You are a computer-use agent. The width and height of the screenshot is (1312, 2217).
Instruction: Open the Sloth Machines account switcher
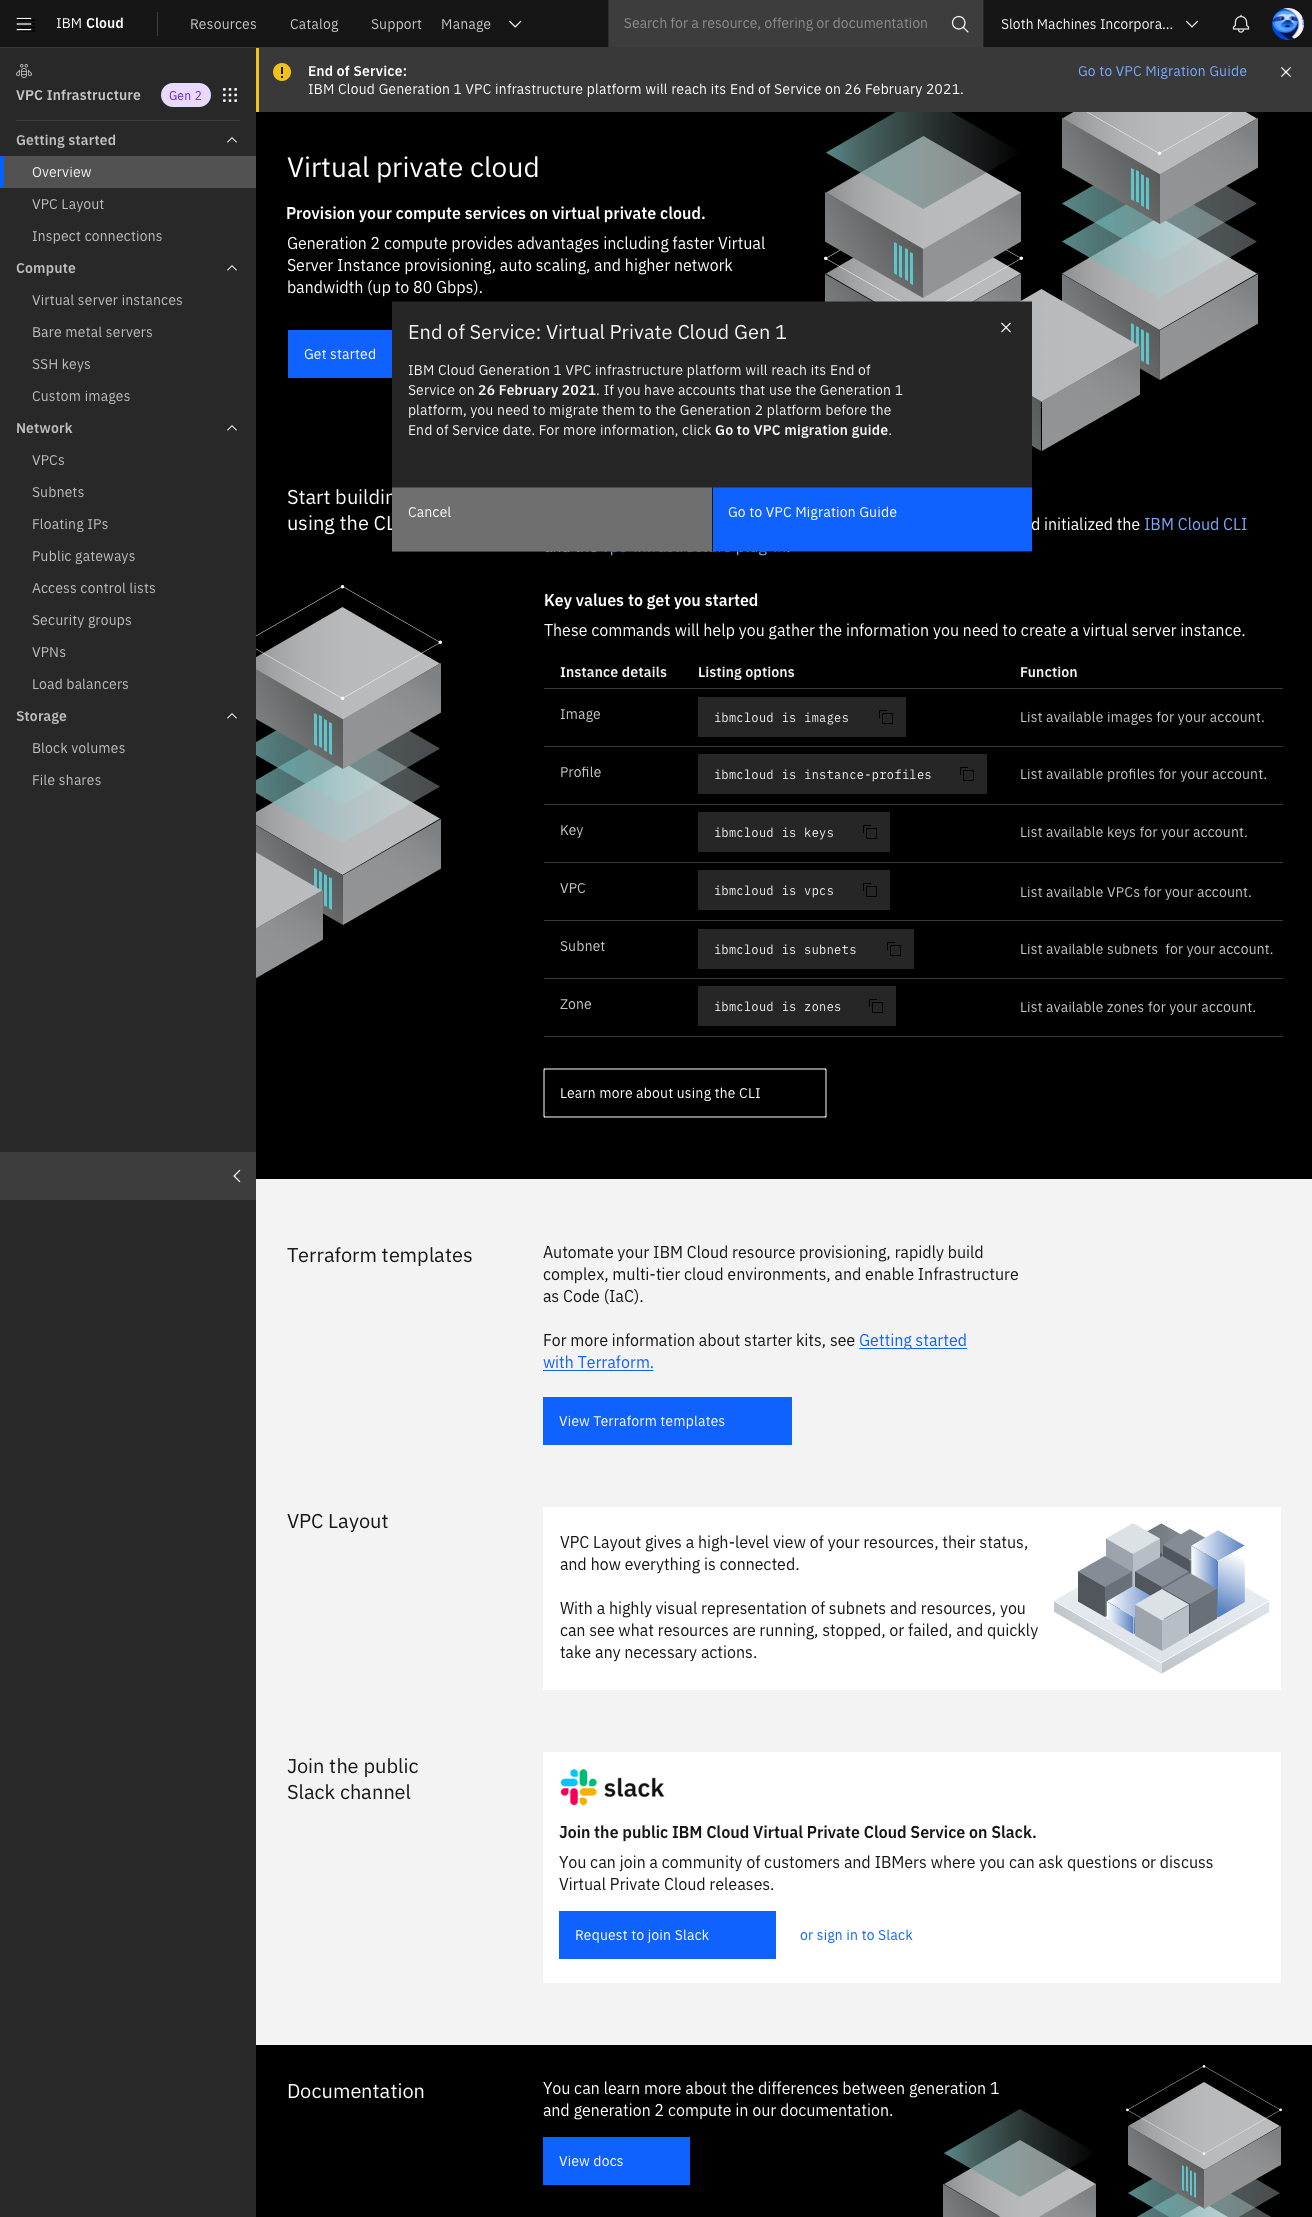1099,24
